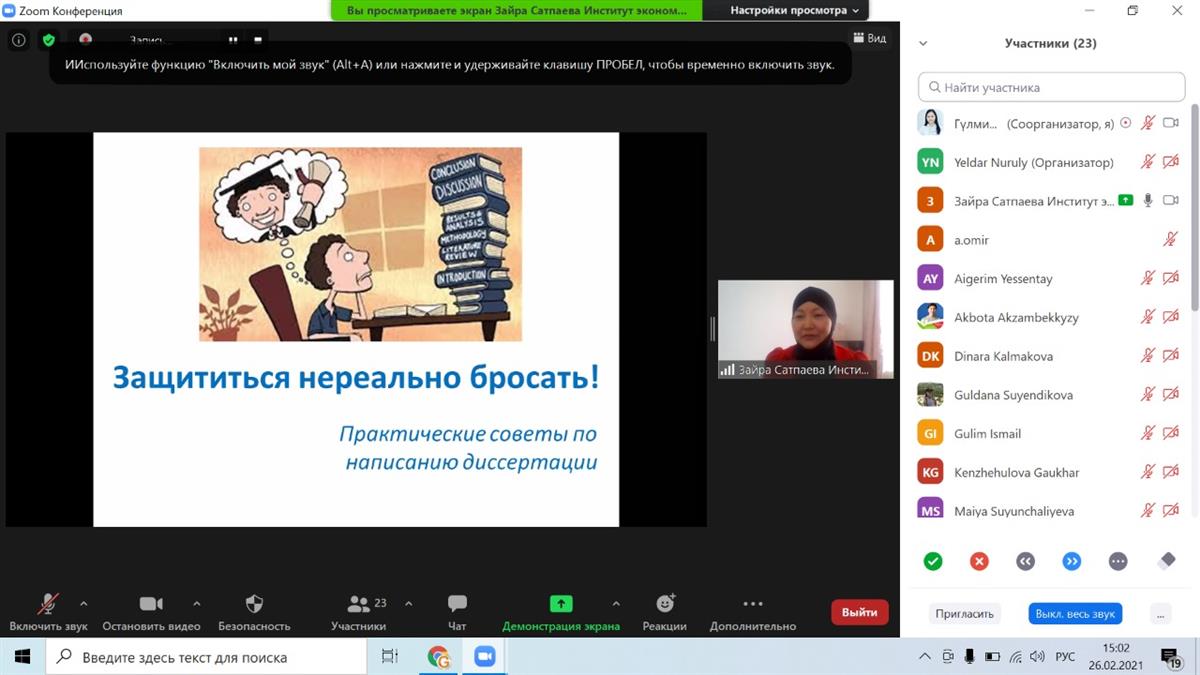Image resolution: width=1200 pixels, height=675 pixels.
Task: Click the Security shield icon (Безопасность)
Action: 254,604
